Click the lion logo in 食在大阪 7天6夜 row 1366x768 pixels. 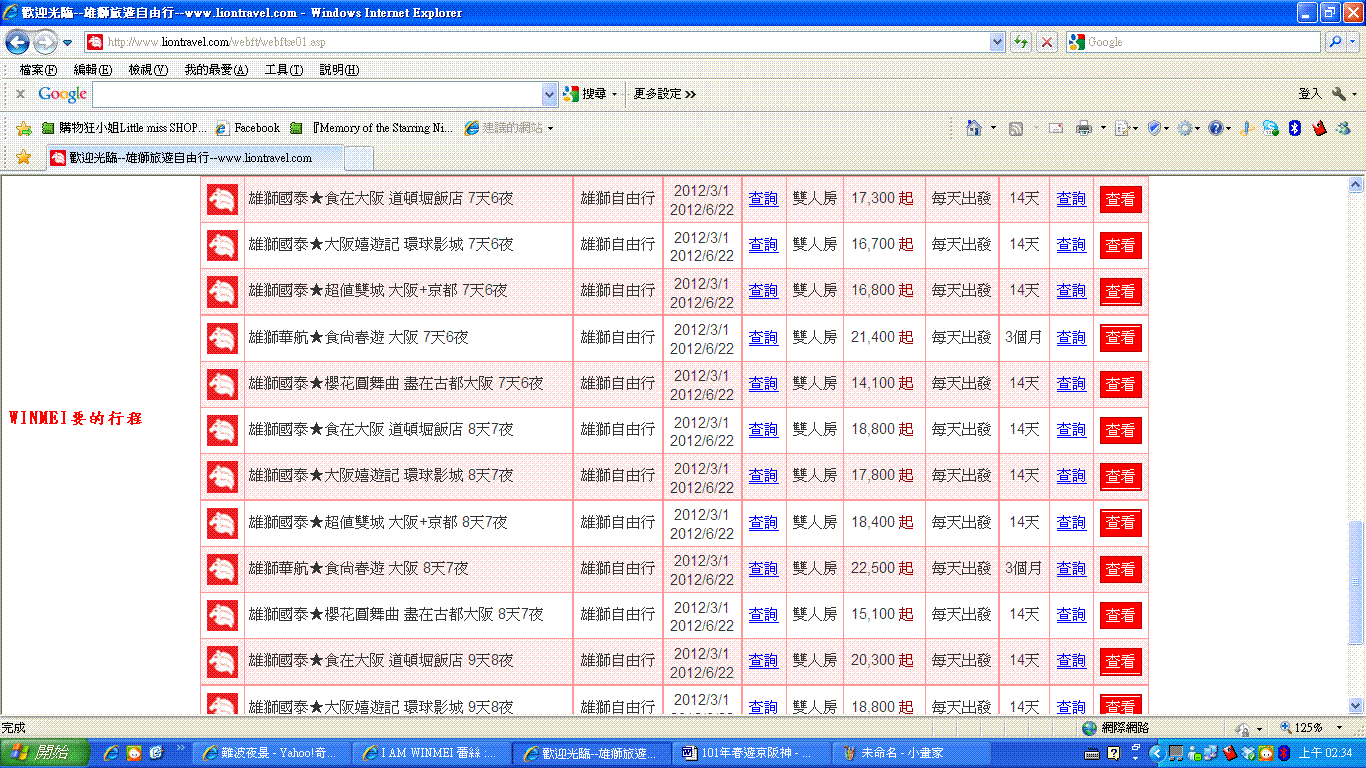[222, 199]
